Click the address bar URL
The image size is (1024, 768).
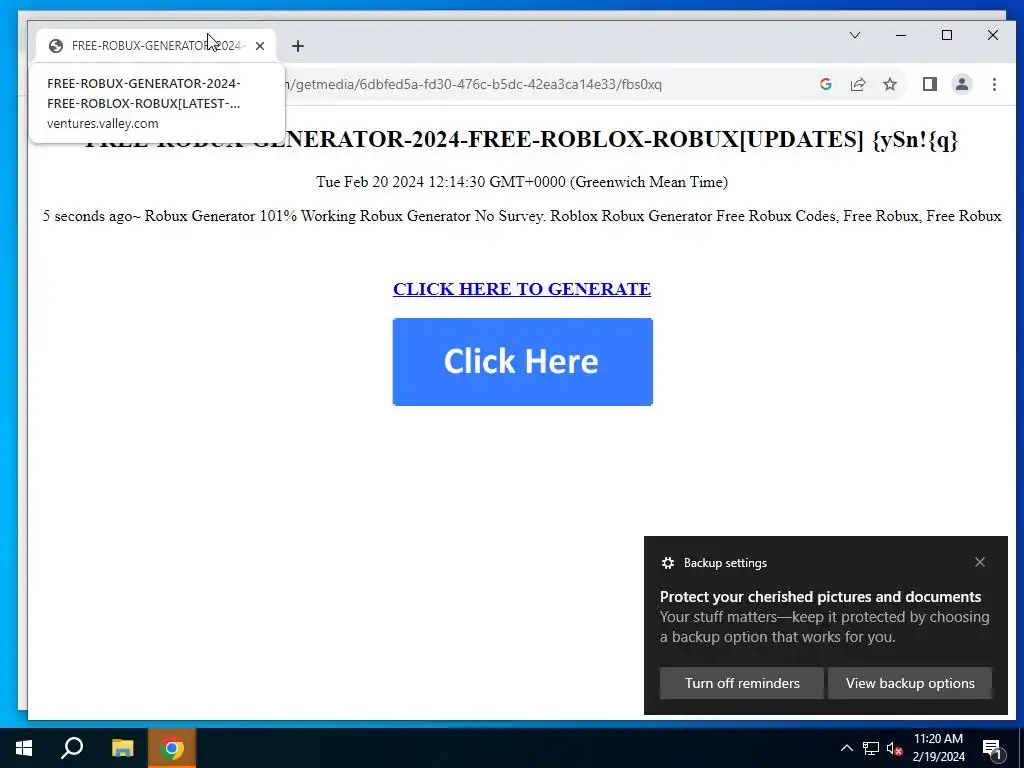coord(475,84)
